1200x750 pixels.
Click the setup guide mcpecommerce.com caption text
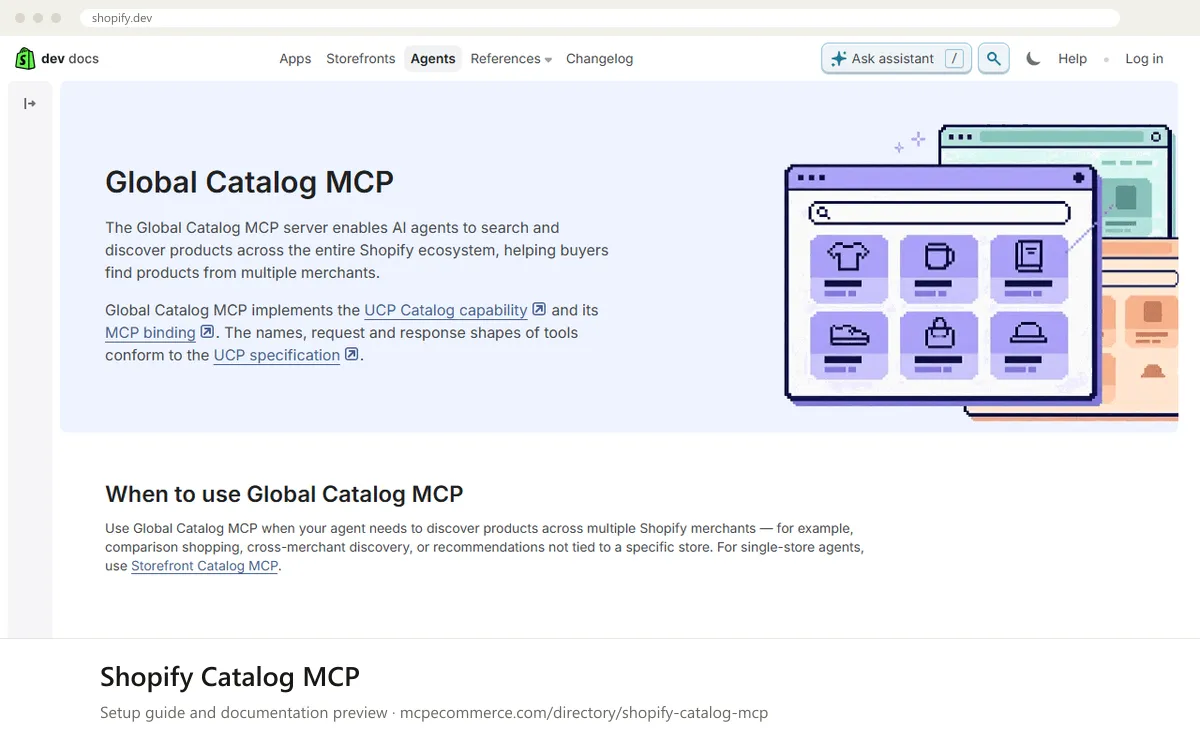point(434,713)
